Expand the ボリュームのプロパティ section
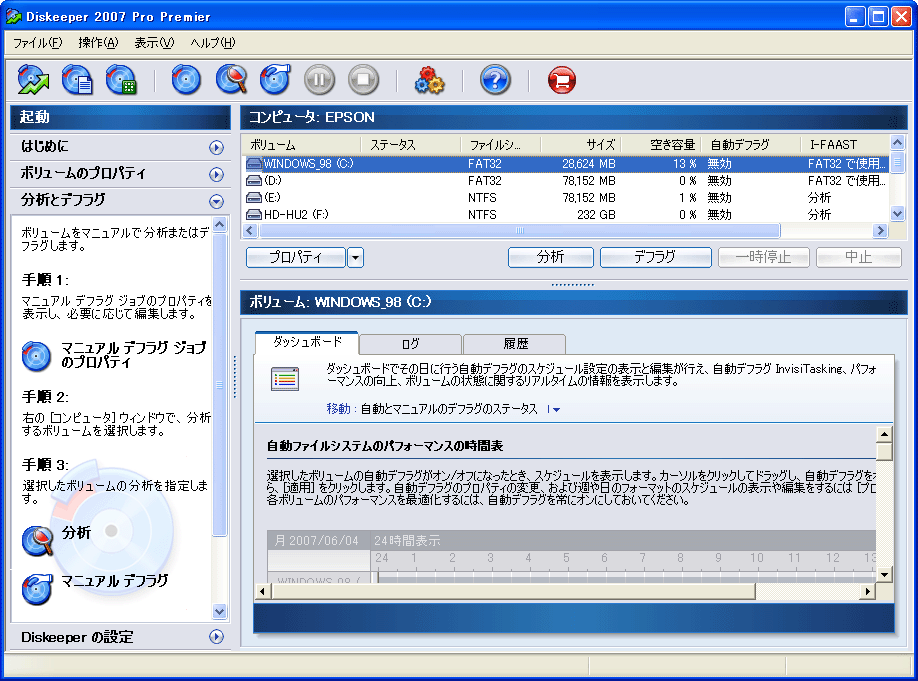The image size is (918, 681). (x=217, y=174)
